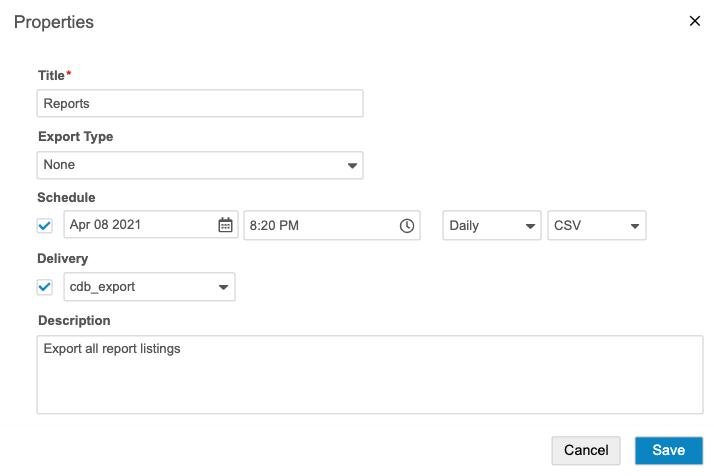
Task: Click into the 8:20 PM time field
Action: coord(318,226)
